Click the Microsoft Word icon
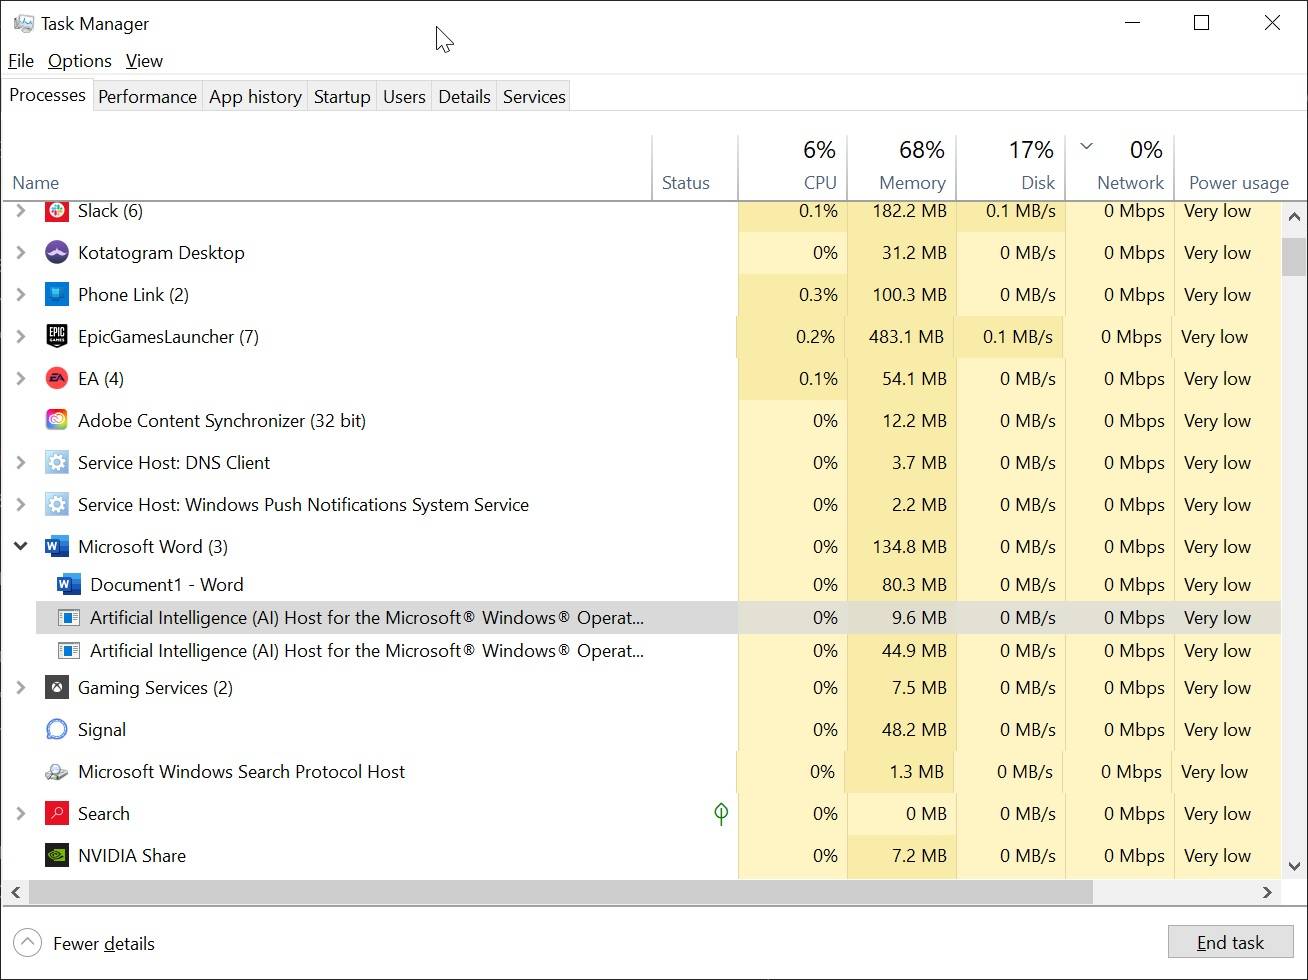 [56, 546]
